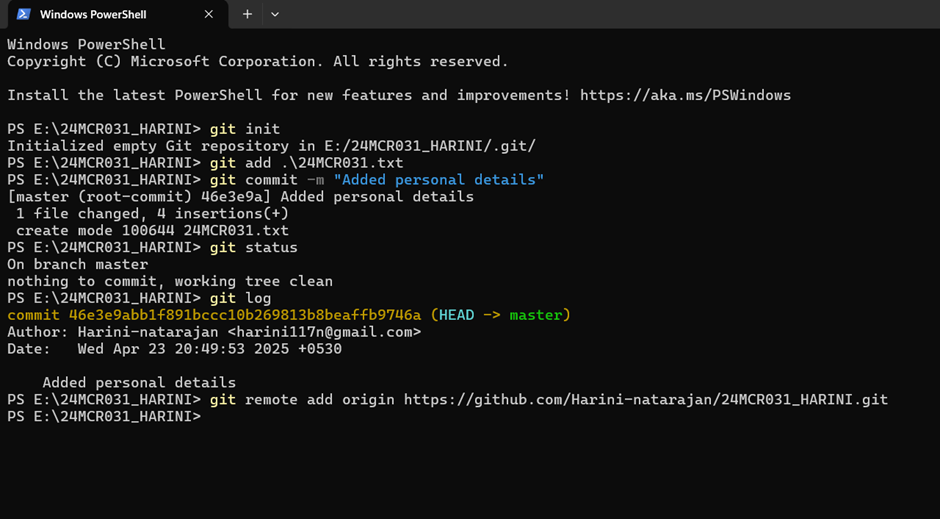Click '[master (root-commit) 46e3e9a]' output line
940x519 pixels.
pyautogui.click(x=240, y=197)
